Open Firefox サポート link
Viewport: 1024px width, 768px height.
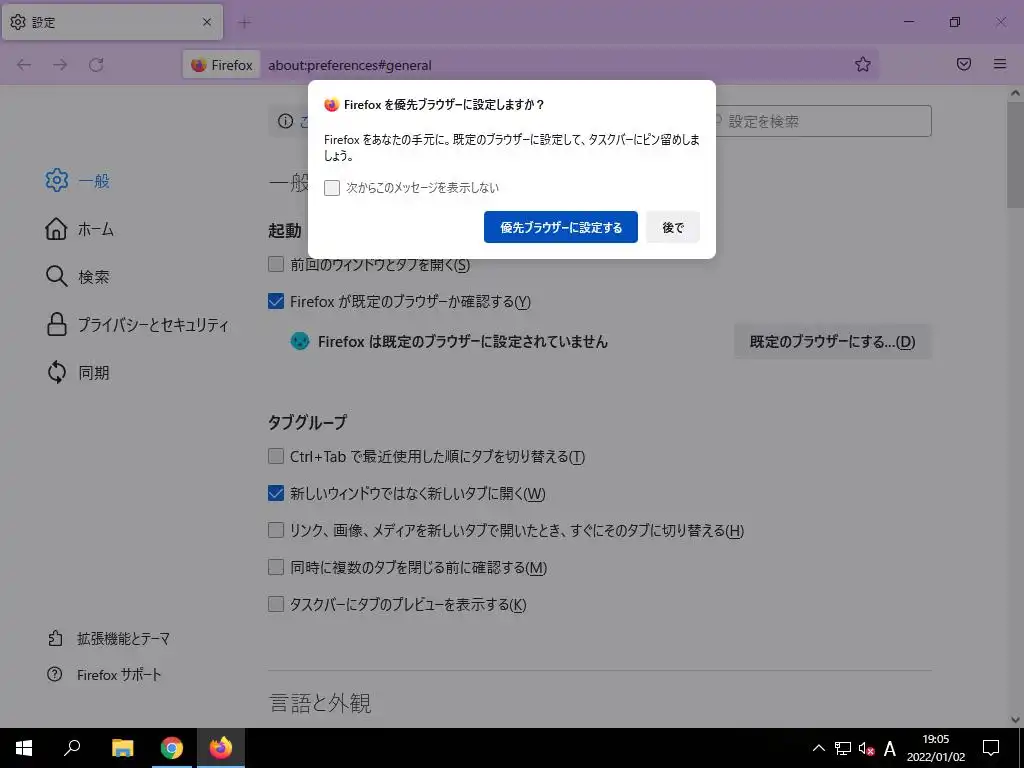click(104, 675)
